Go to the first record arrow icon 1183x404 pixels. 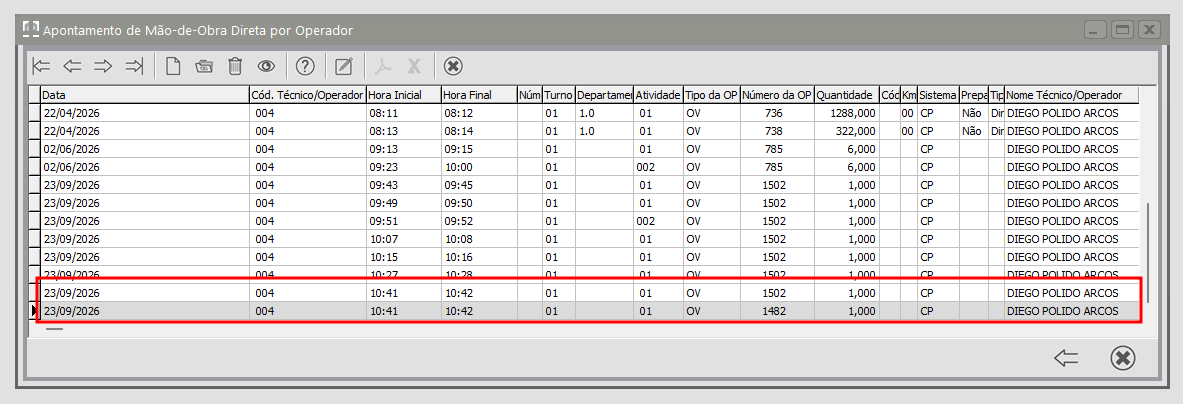point(41,66)
